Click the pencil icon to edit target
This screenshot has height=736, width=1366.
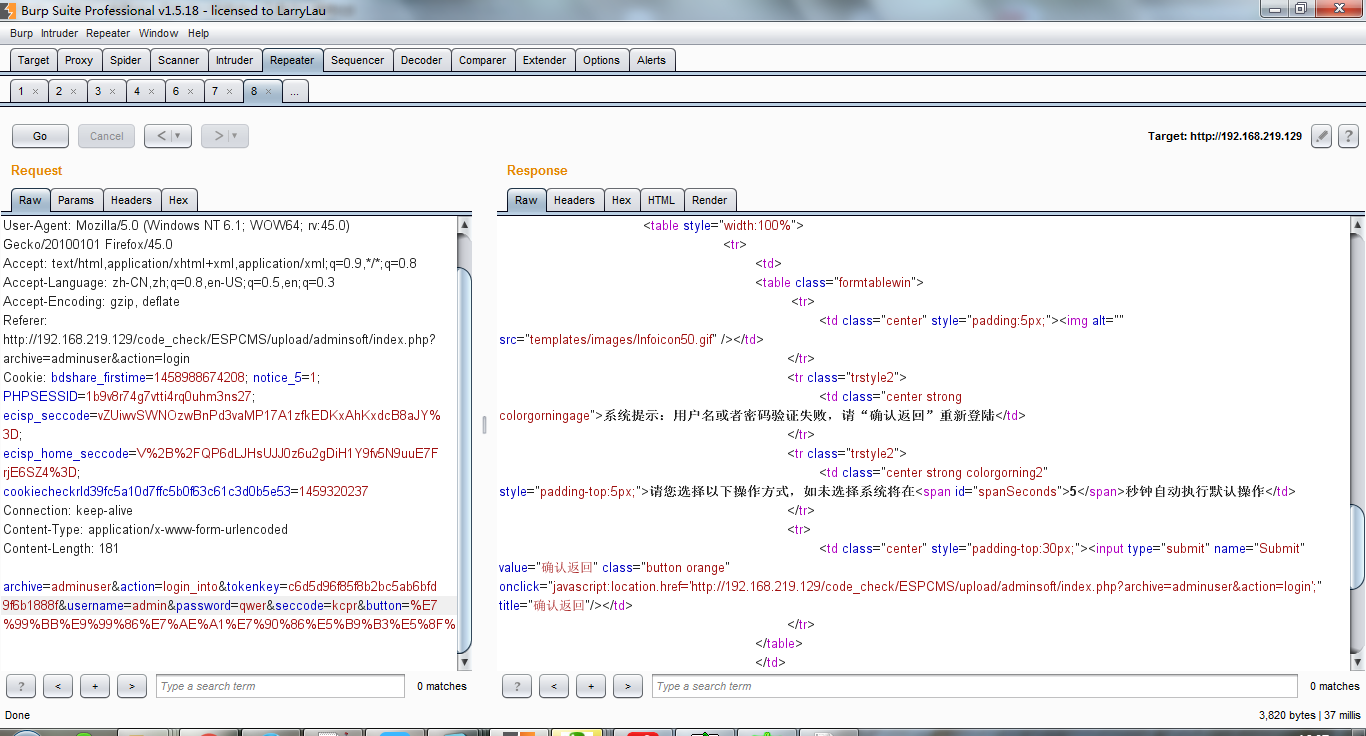pos(1322,136)
